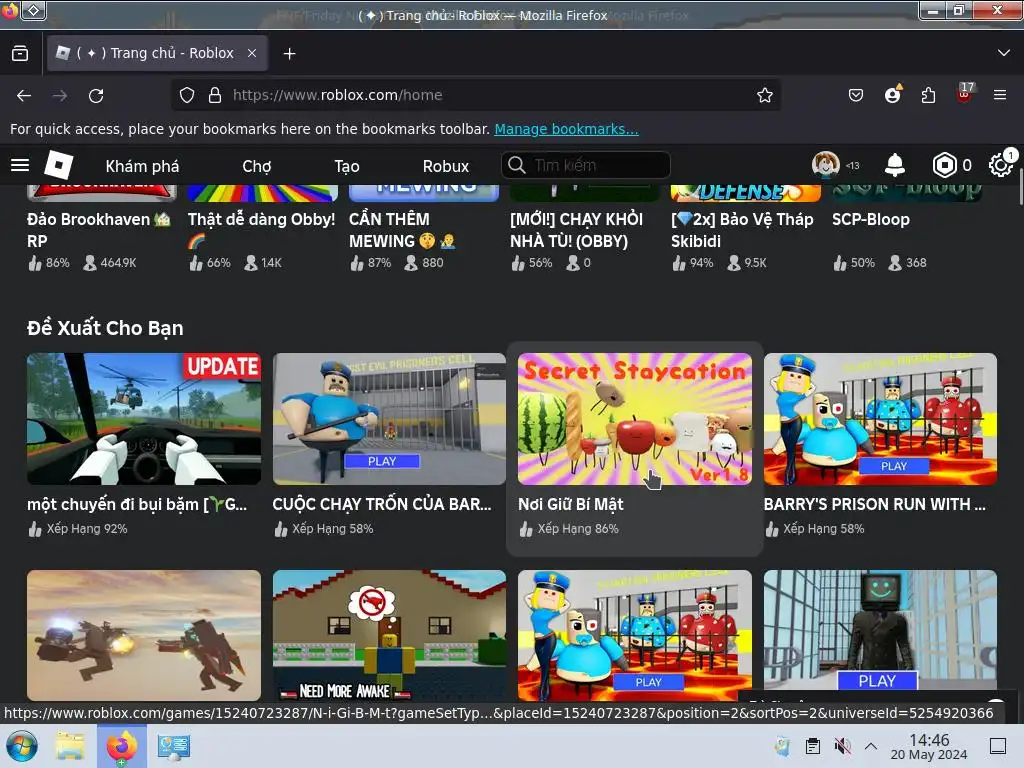Open the NEED MORE AWAKE game thumbnail

(389, 635)
